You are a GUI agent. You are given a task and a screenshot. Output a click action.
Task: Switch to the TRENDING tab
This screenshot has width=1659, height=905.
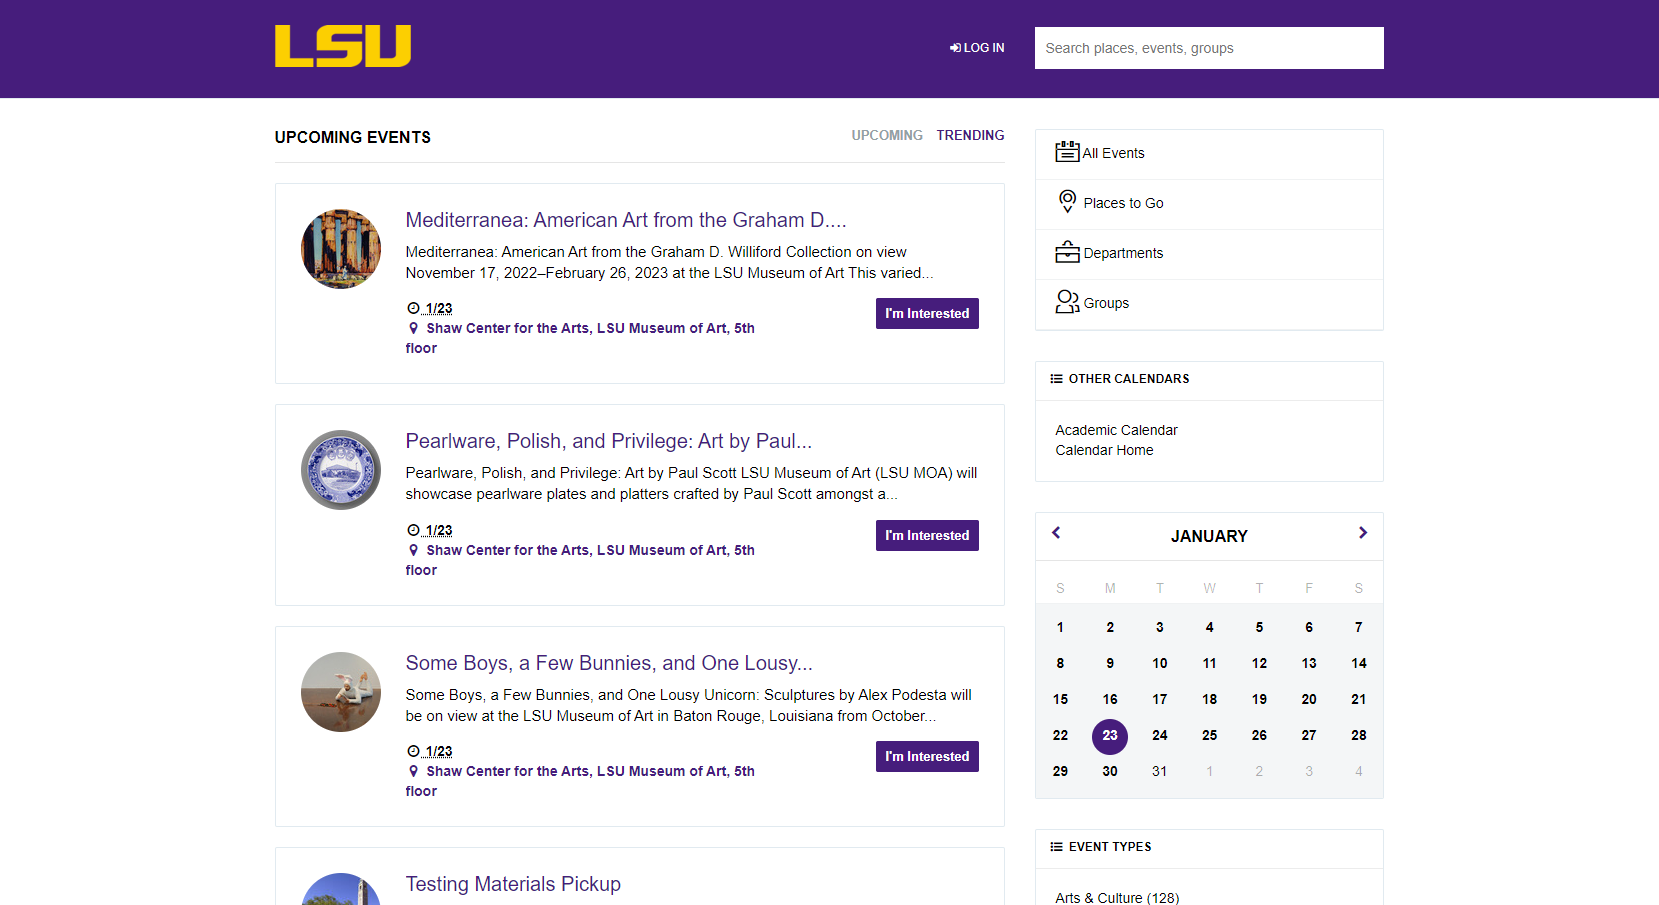(970, 135)
